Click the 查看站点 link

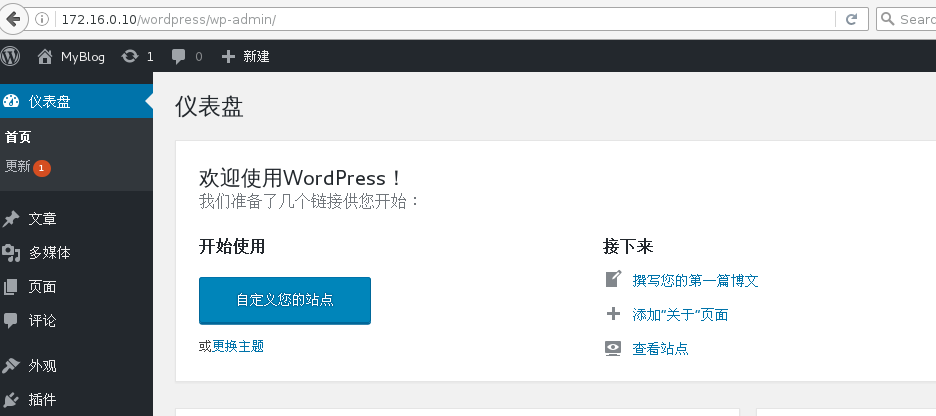point(660,349)
